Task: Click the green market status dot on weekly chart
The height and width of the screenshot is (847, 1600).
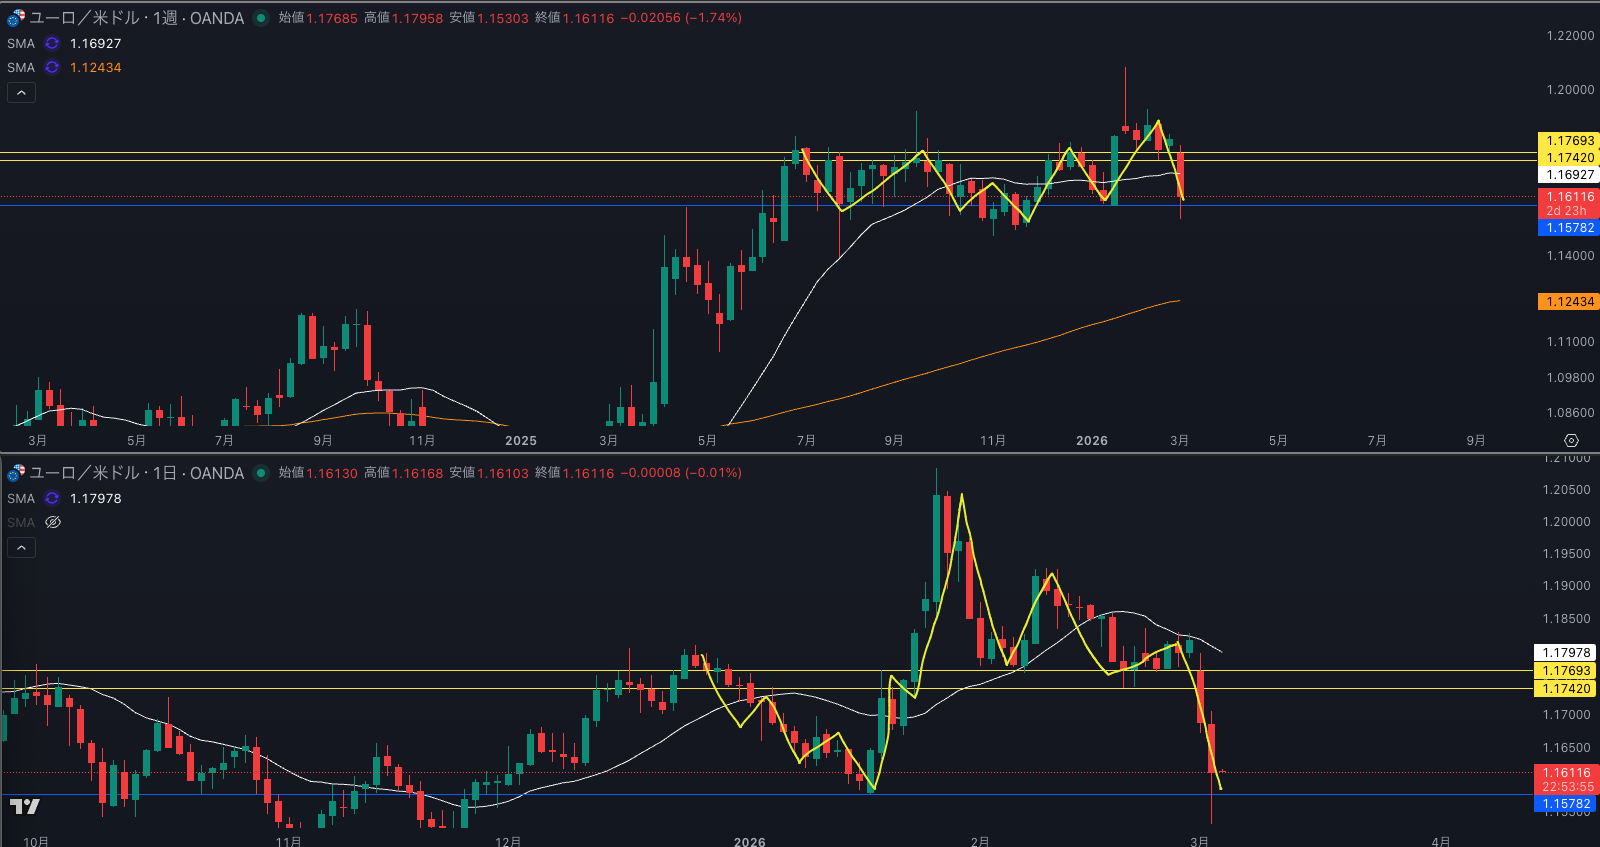Action: (x=261, y=18)
